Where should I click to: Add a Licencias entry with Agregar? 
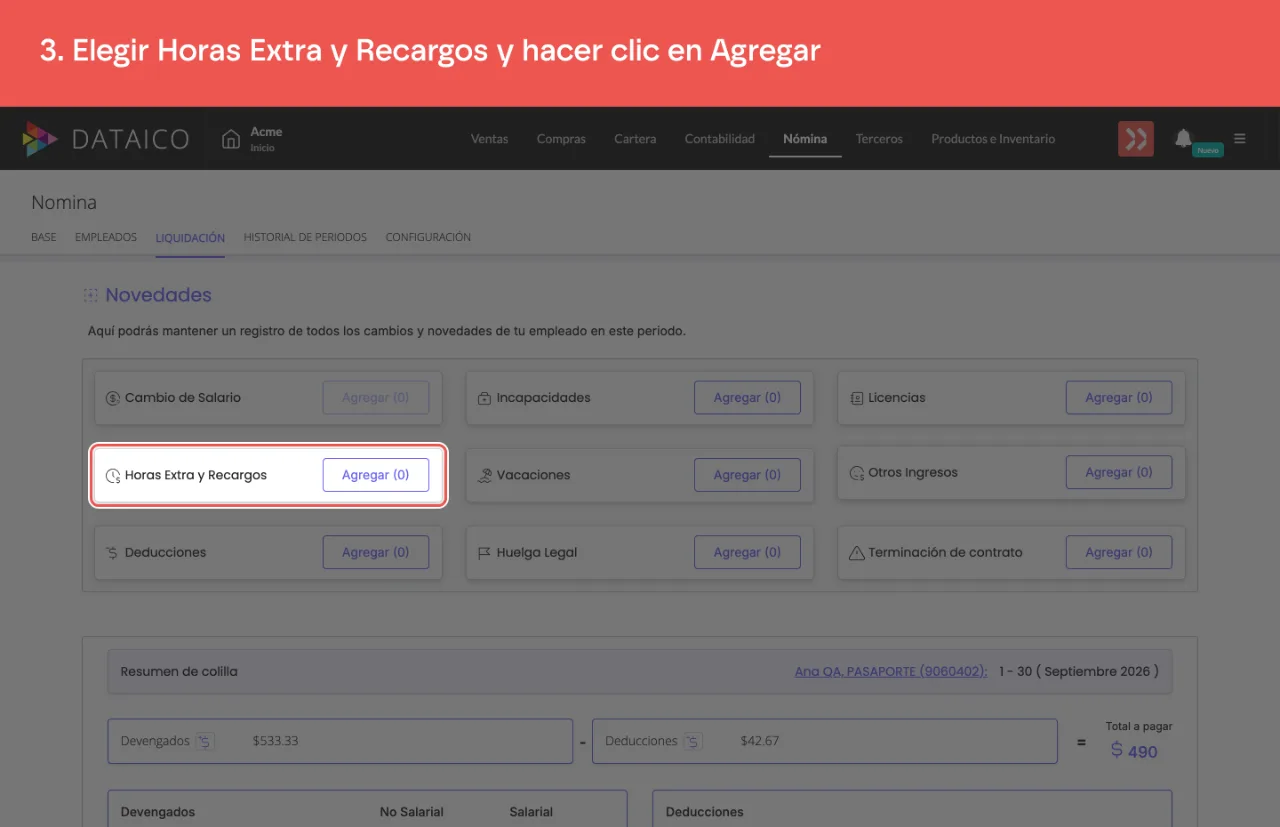click(x=1119, y=397)
